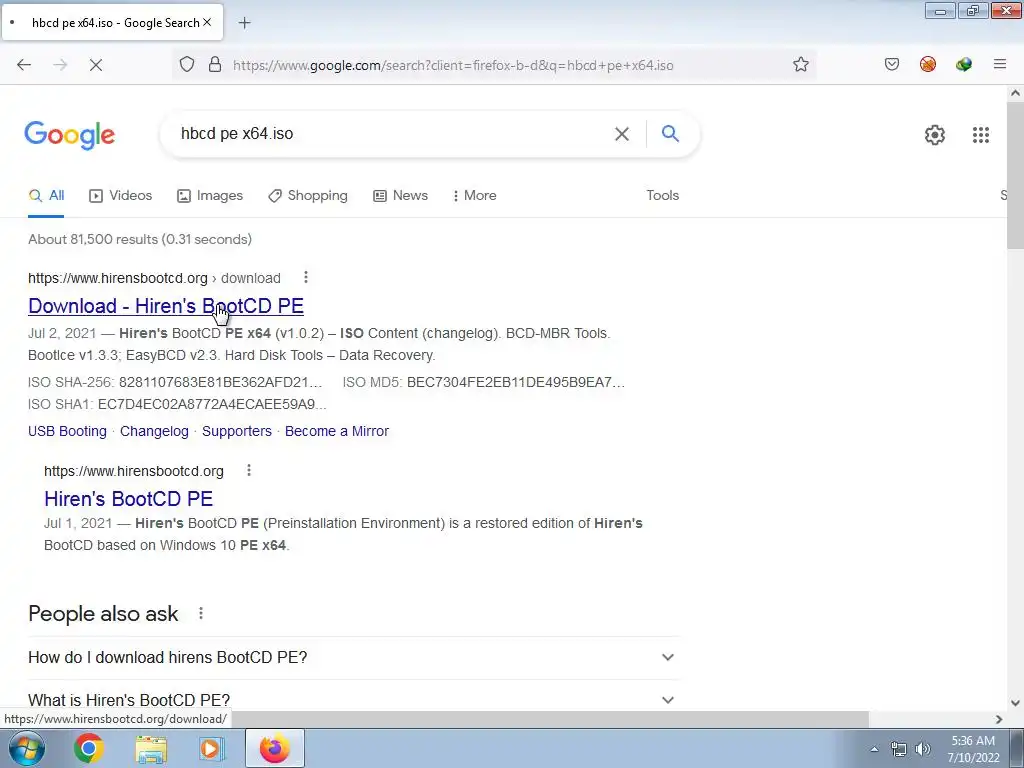This screenshot has width=1024, height=768.
Task: Bookmark this page with the star icon
Action: point(801,65)
